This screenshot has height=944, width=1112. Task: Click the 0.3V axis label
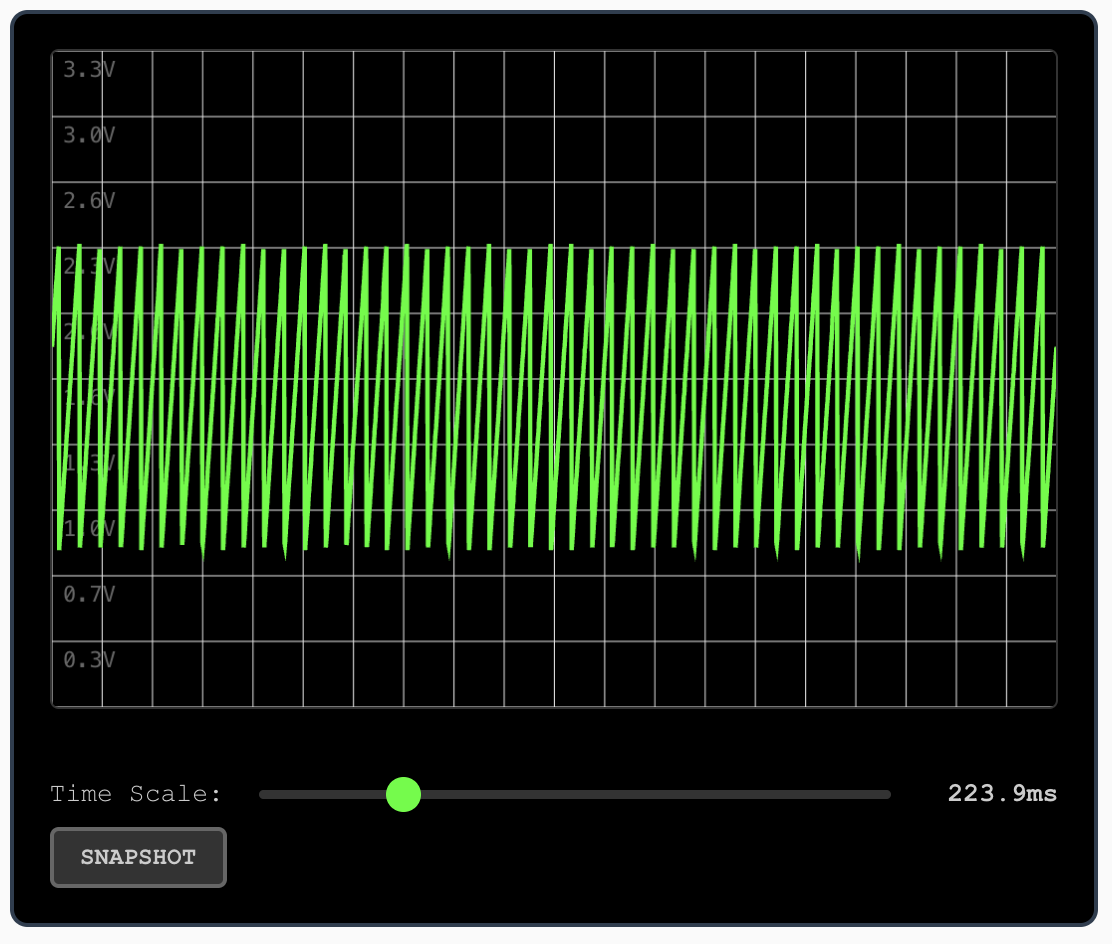89,660
